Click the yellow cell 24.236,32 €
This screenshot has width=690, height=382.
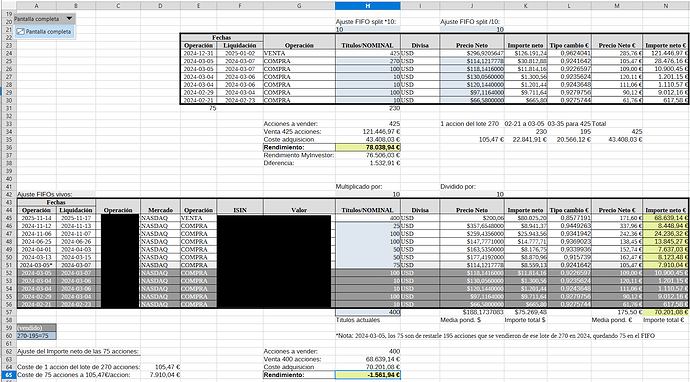coord(666,234)
